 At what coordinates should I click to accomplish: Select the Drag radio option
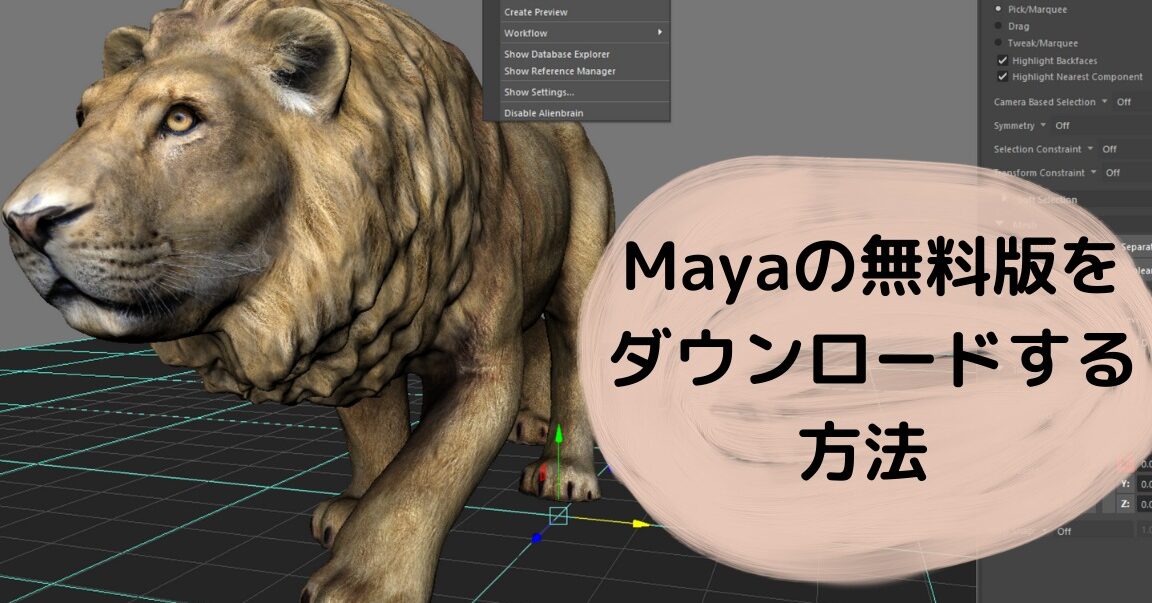click(998, 26)
